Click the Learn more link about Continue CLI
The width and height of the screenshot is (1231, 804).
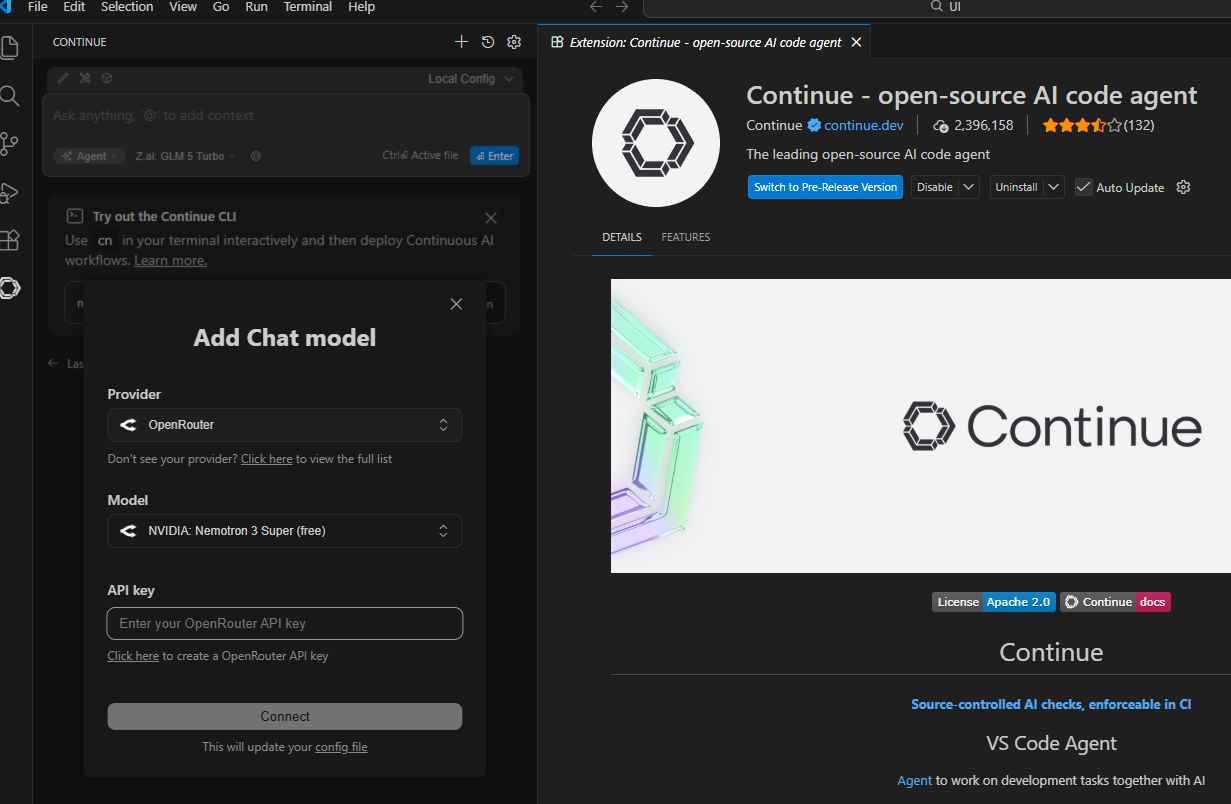click(x=171, y=260)
